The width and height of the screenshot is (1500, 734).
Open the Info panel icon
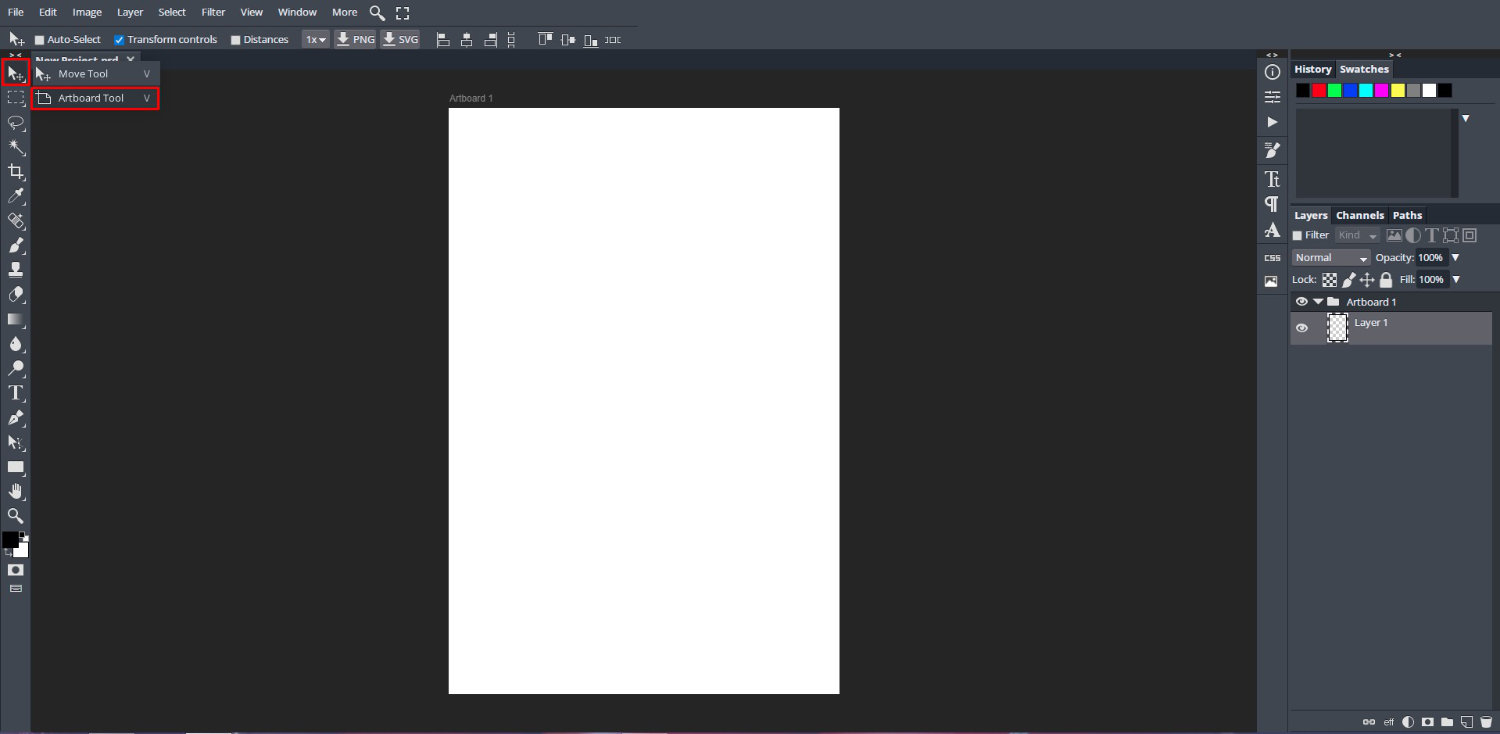click(1272, 72)
